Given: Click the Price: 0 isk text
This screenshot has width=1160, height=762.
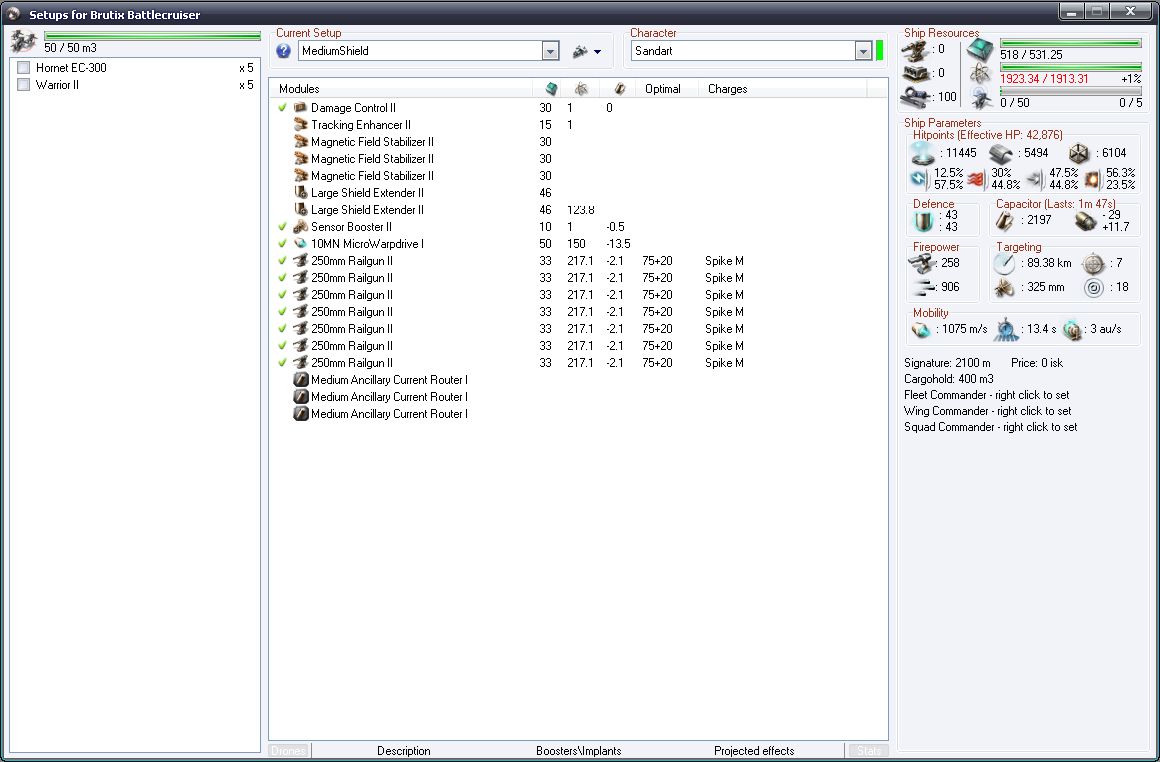Looking at the screenshot, I should click(x=1036, y=363).
